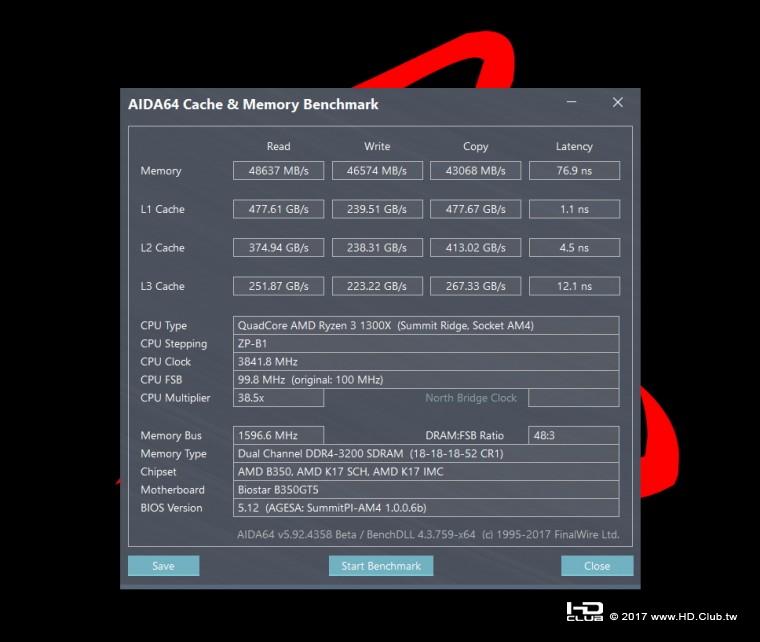Click CPU Type field QuadCore AMD Ryzen 3
Viewport: 760px width, 642px height.
click(x=426, y=326)
